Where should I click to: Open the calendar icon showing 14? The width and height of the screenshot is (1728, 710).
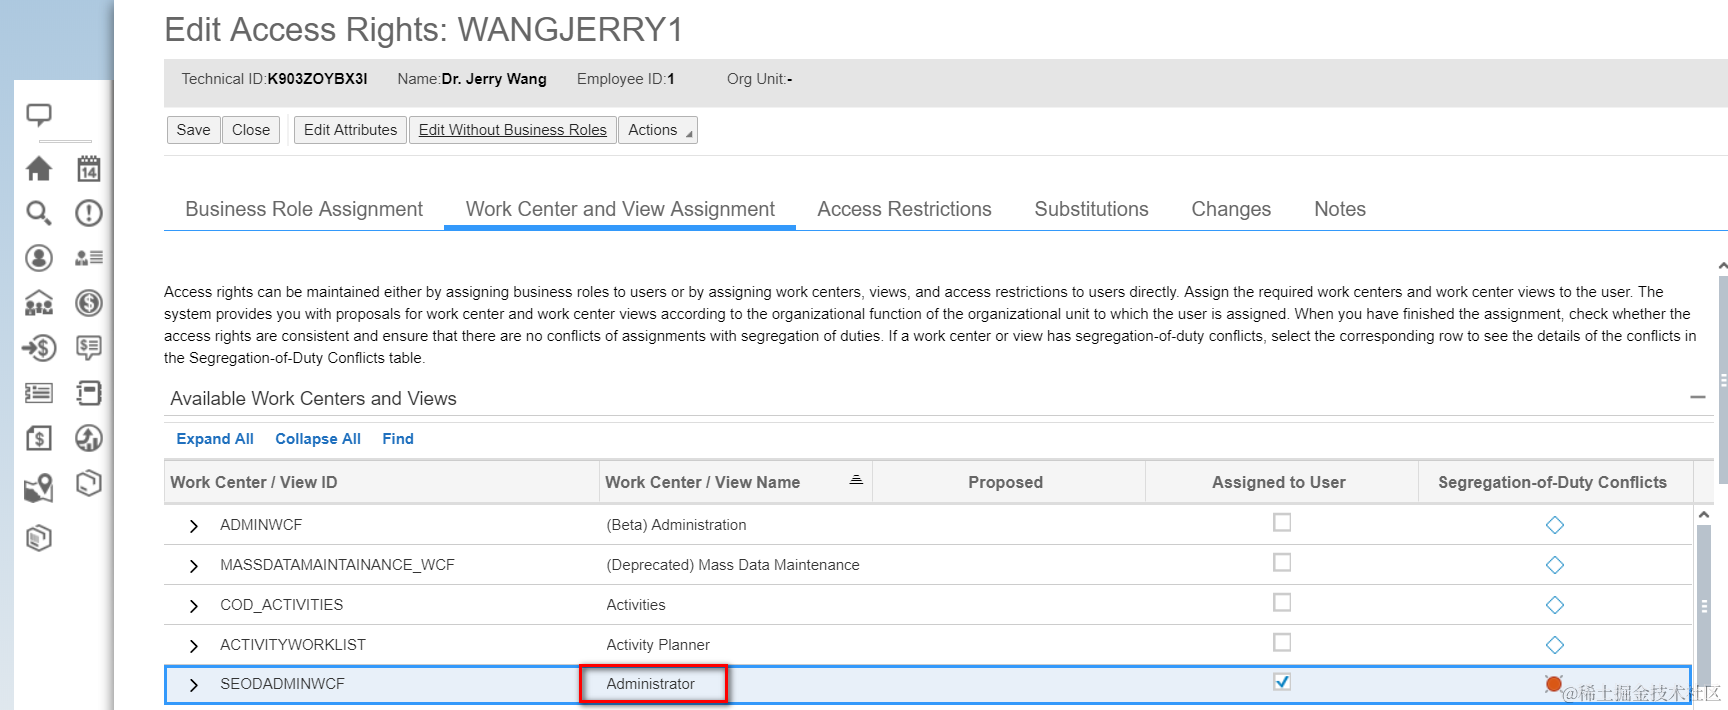click(89, 168)
